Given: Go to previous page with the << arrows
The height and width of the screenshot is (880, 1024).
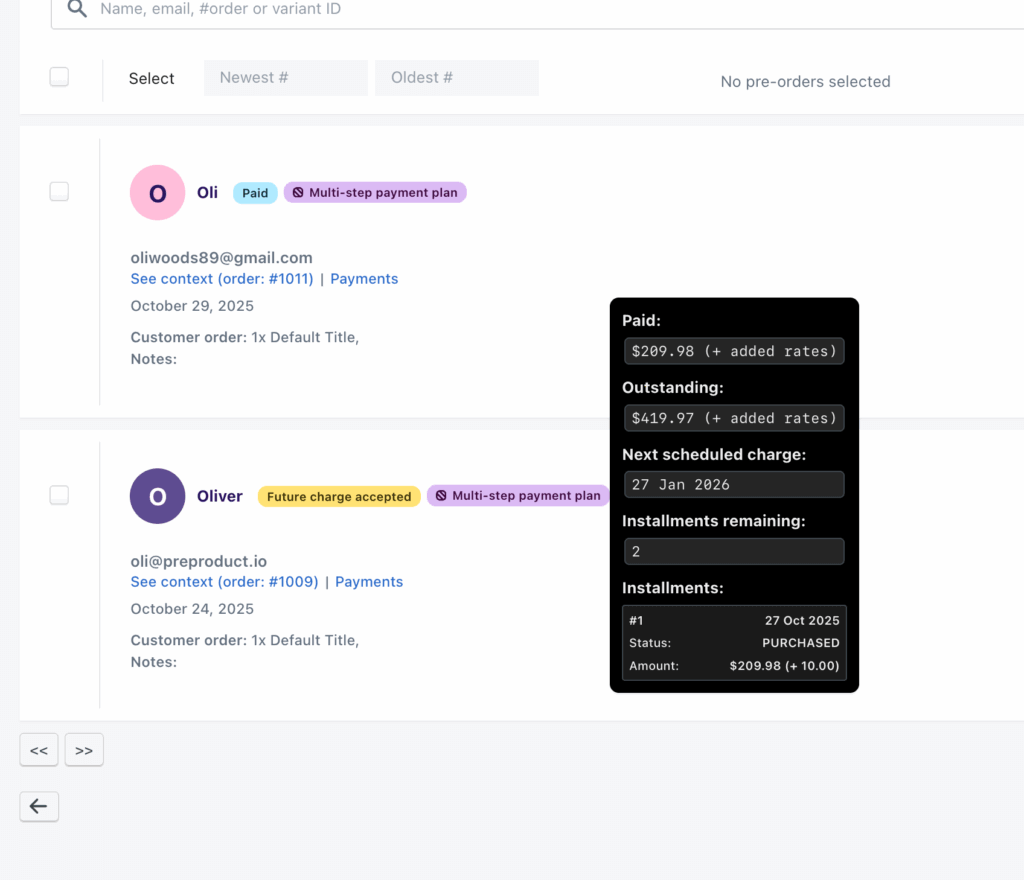Looking at the screenshot, I should [x=38, y=749].
